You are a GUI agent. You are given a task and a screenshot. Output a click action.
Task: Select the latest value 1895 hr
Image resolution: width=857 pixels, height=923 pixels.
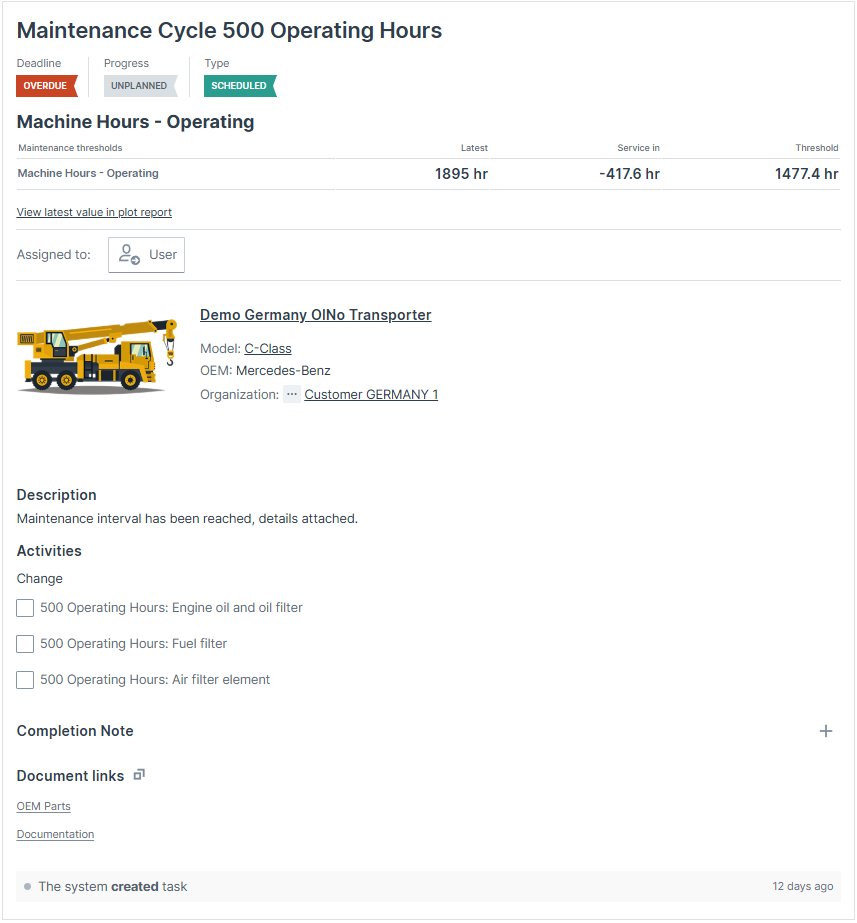(x=461, y=174)
